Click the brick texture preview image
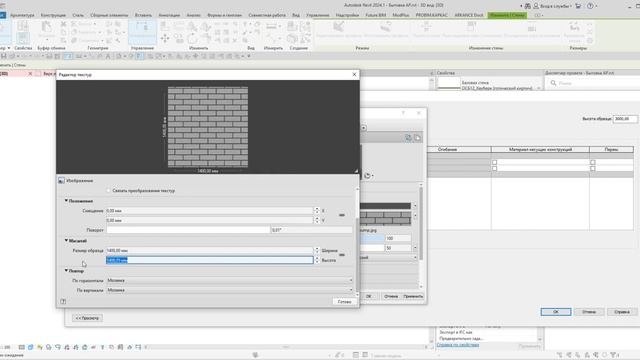 pos(208,127)
